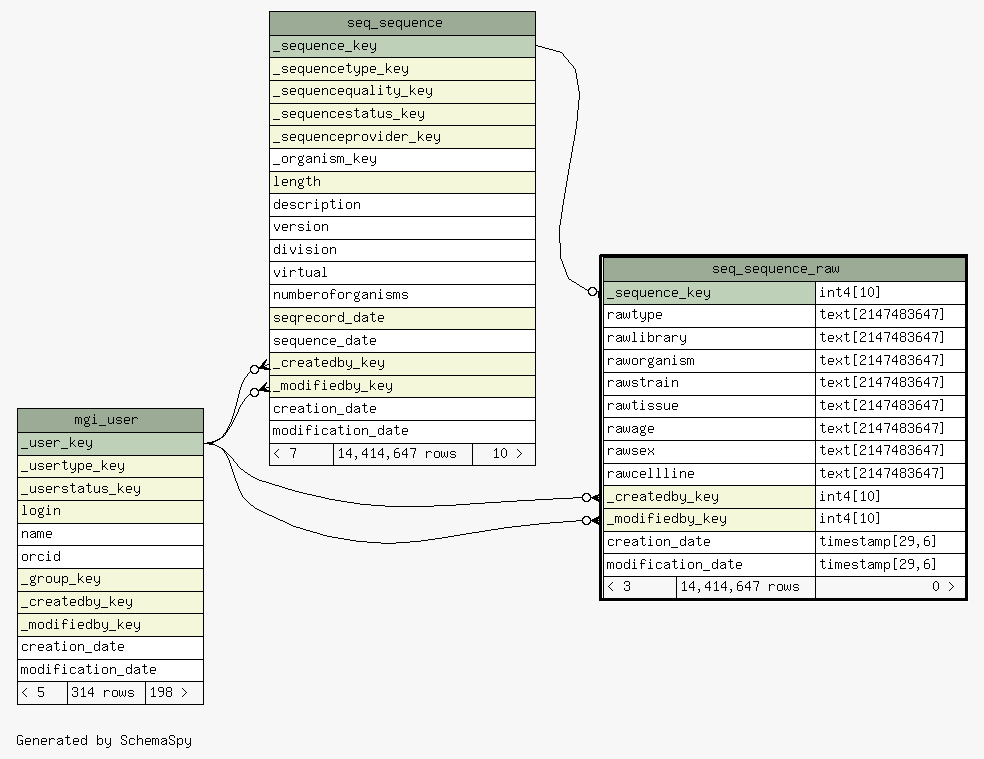Click creation_date in mgi_user
984x759 pixels.
[110, 647]
